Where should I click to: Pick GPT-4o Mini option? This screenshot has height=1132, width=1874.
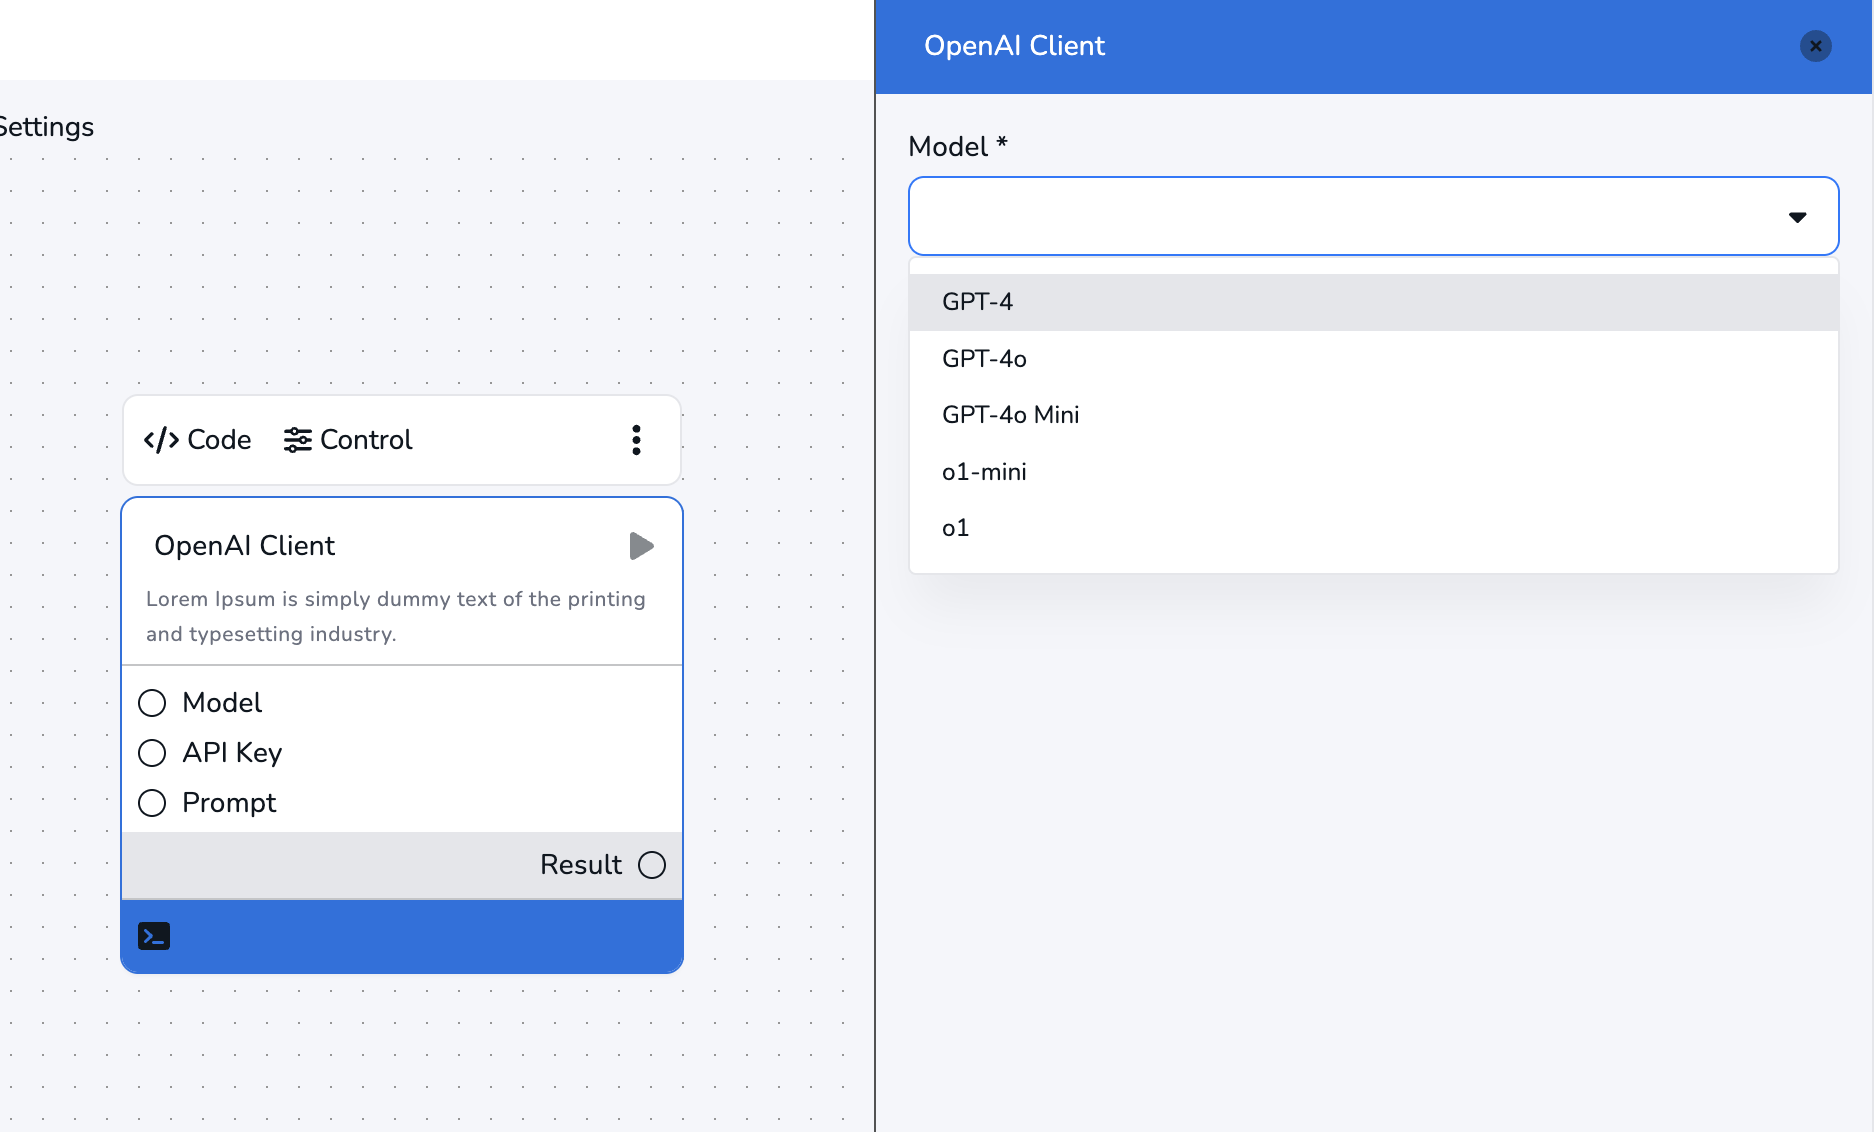point(1010,415)
